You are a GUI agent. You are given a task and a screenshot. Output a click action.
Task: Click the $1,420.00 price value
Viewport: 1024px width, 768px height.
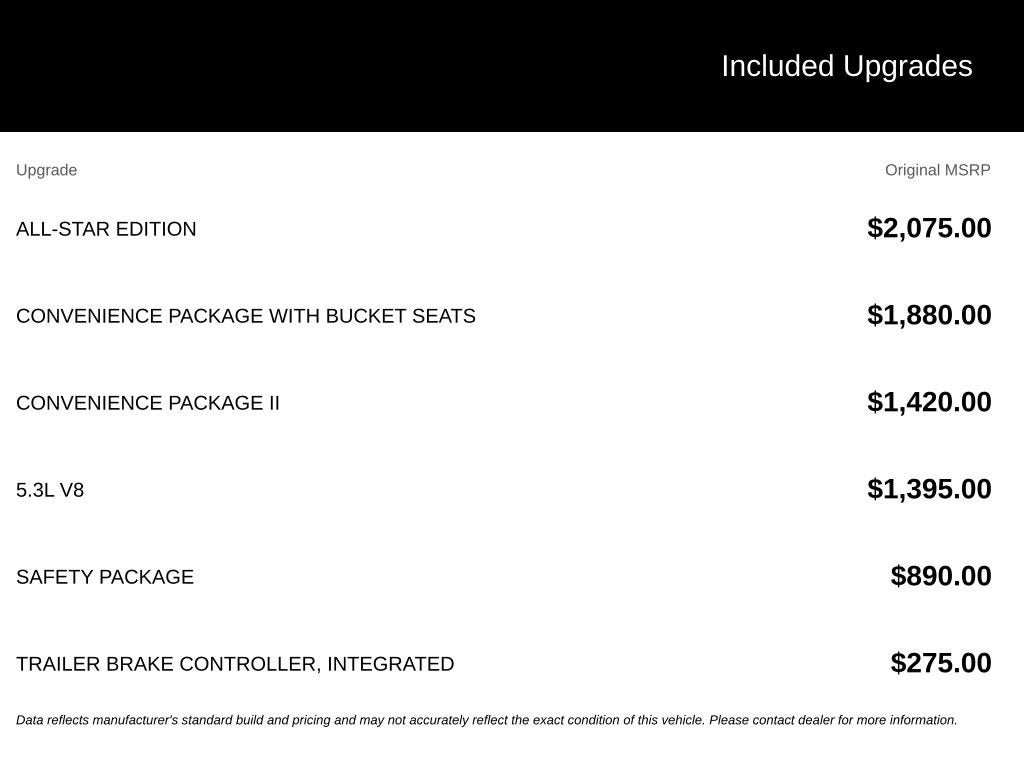coord(929,402)
